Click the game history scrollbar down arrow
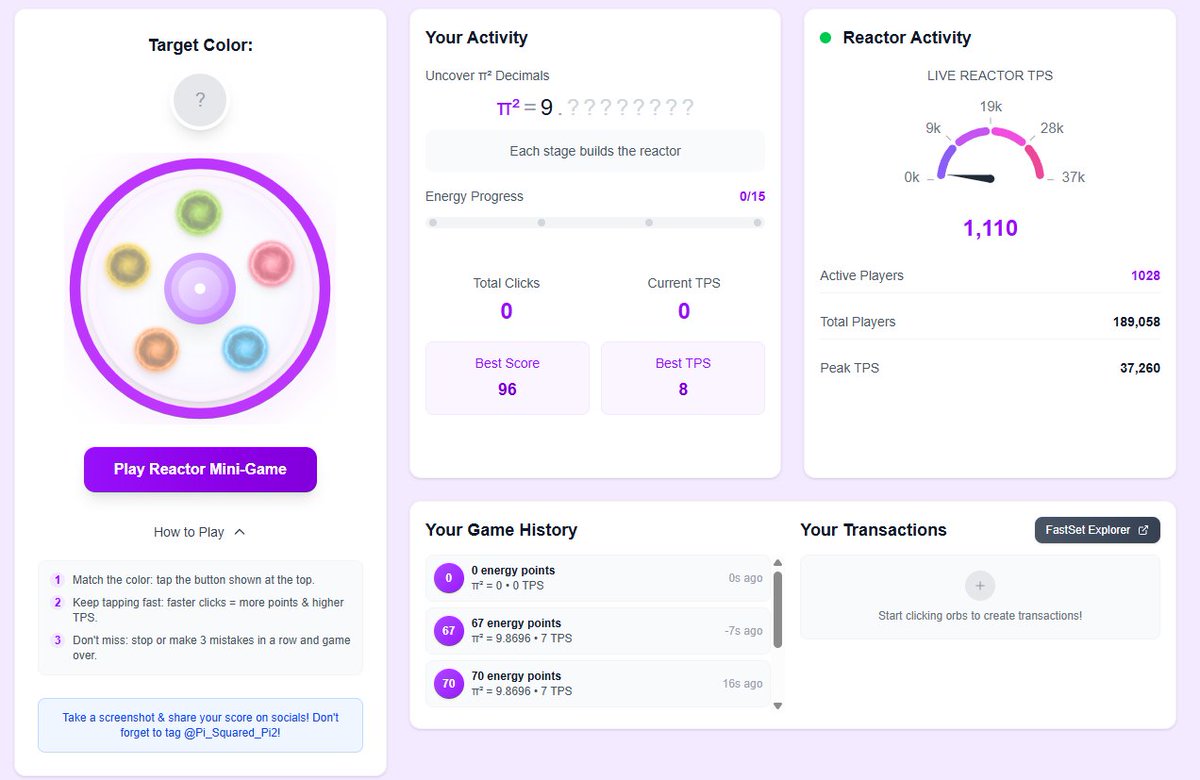 (778, 706)
